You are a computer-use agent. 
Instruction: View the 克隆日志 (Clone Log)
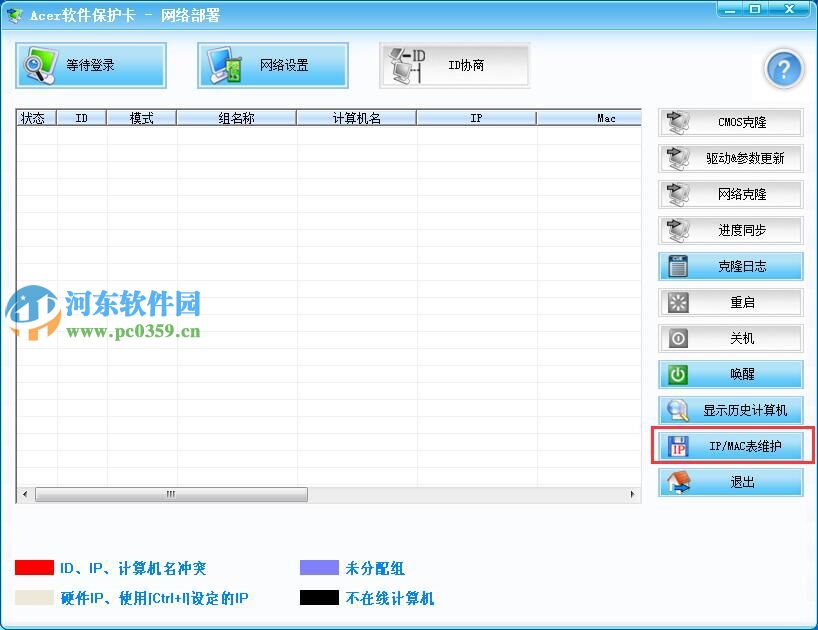729,266
